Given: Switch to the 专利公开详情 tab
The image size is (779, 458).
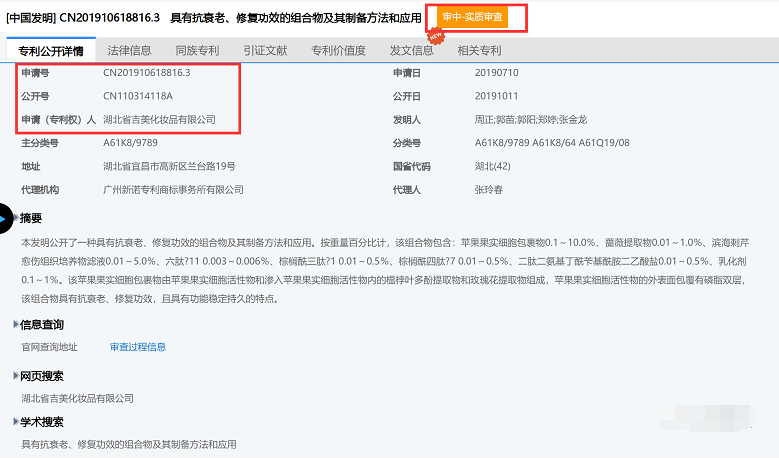Looking at the screenshot, I should point(50,51).
